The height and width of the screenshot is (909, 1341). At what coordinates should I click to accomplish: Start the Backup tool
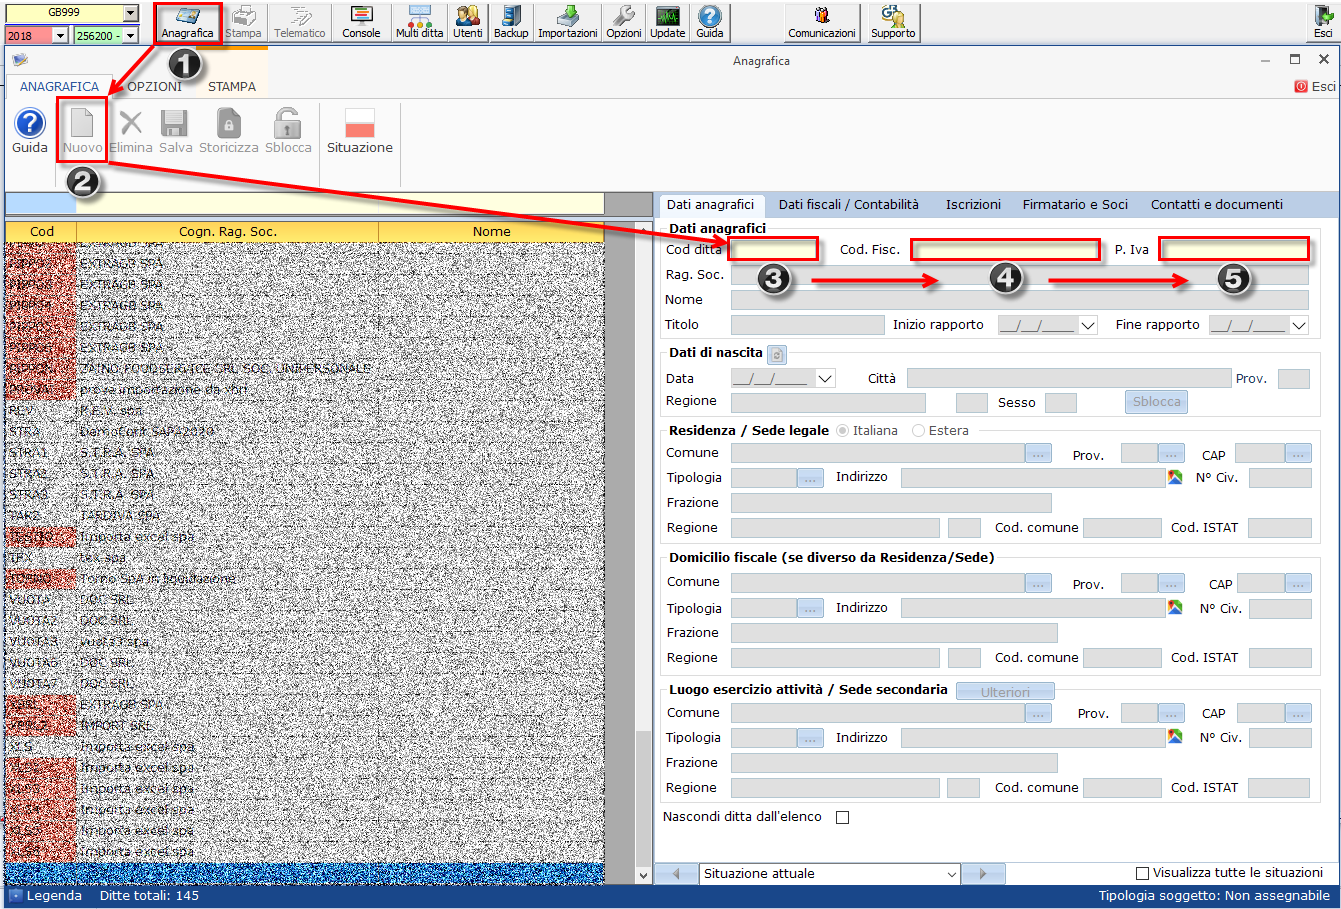point(511,22)
